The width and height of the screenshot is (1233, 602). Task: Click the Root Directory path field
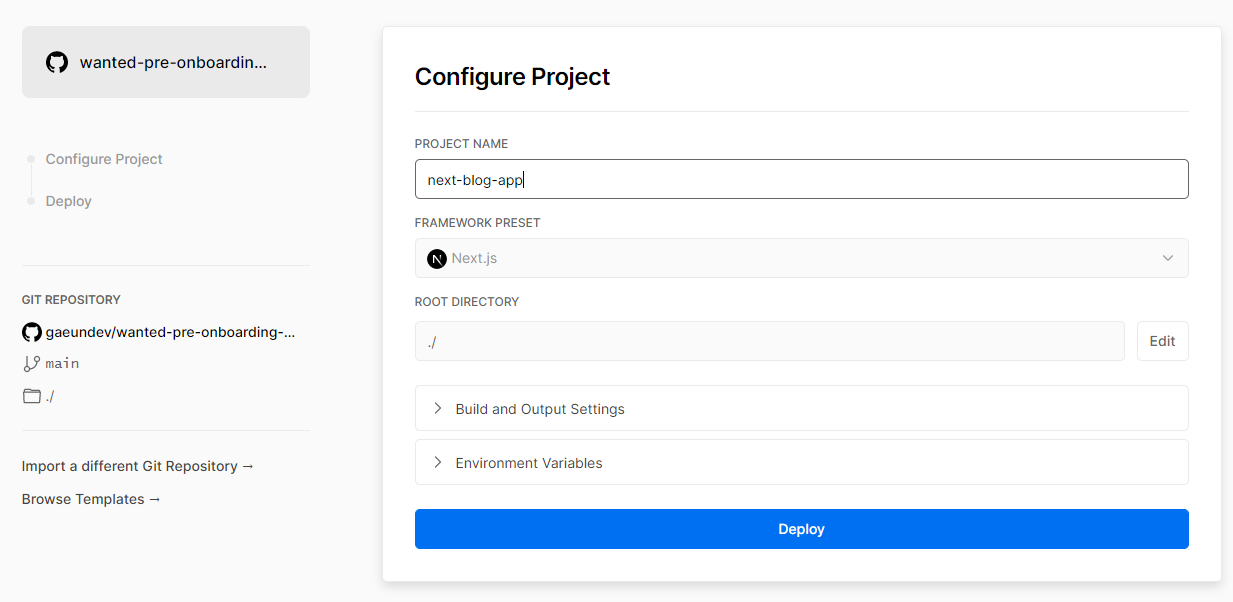(x=769, y=341)
